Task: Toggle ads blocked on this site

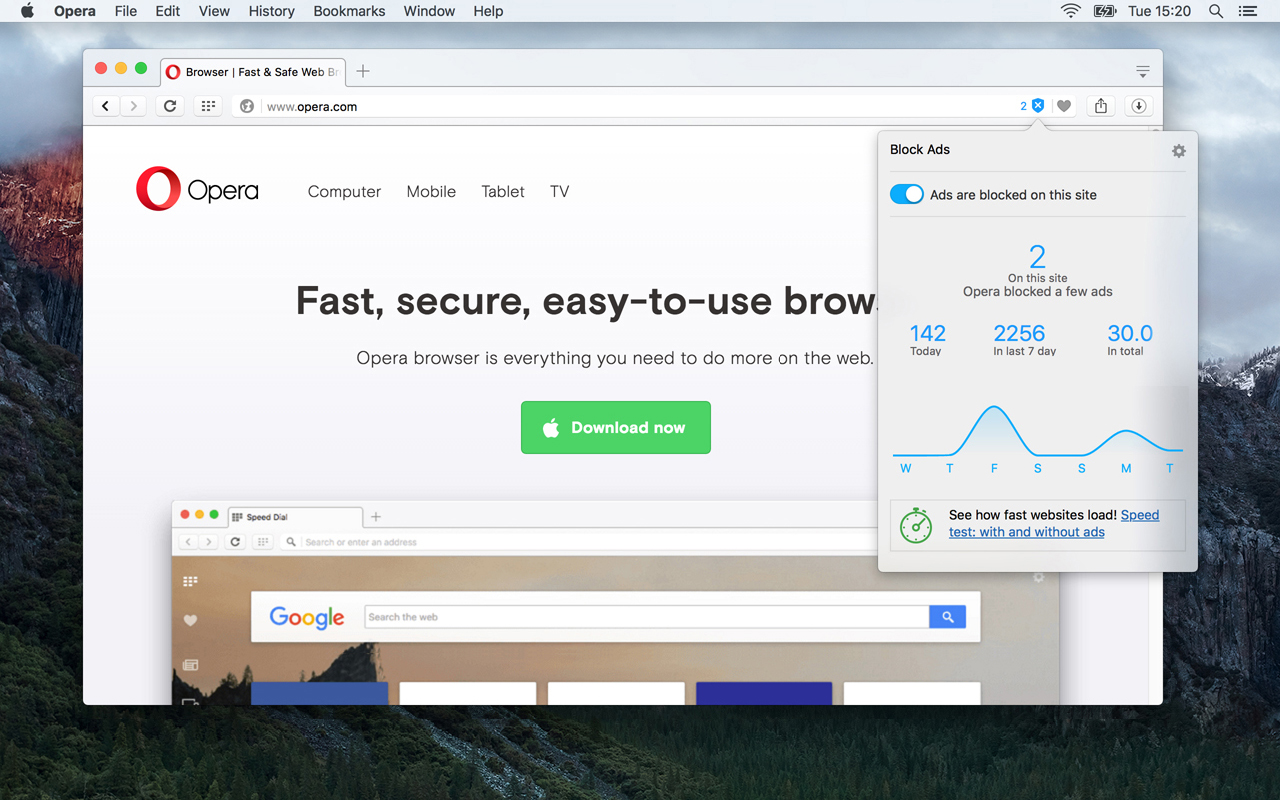Action: [x=907, y=194]
